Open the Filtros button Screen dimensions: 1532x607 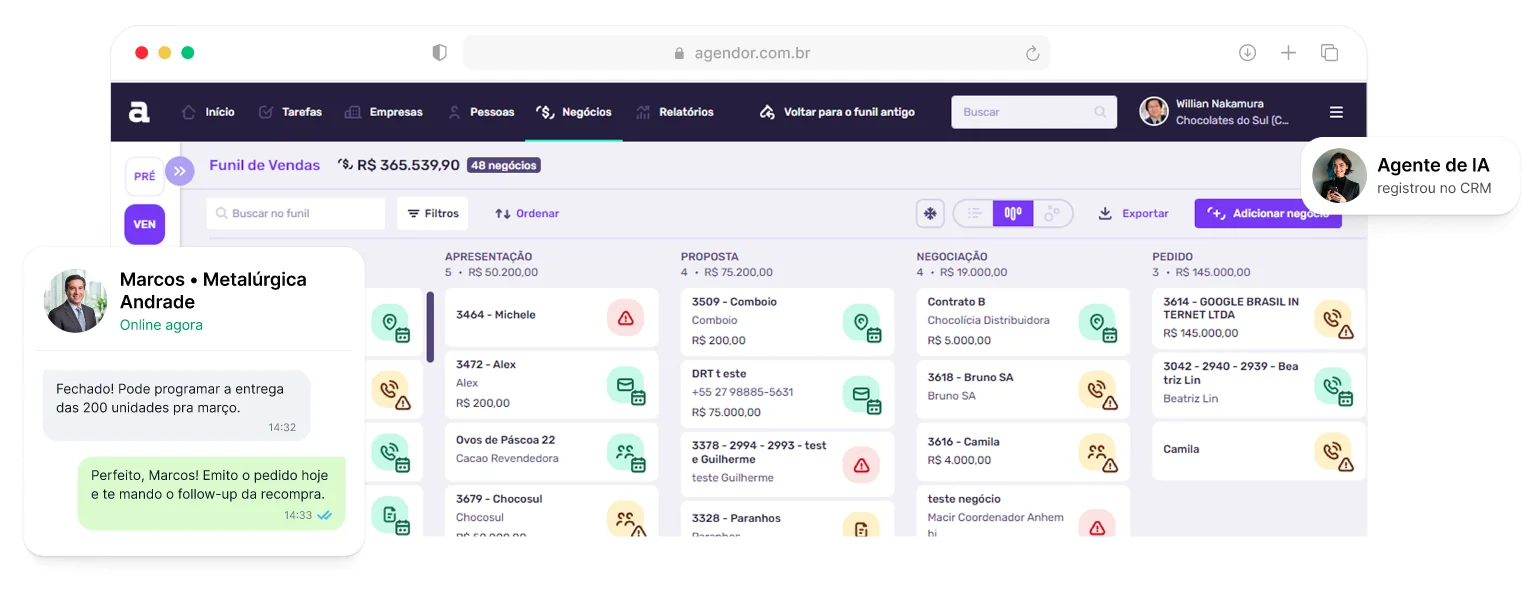pyautogui.click(x=433, y=213)
